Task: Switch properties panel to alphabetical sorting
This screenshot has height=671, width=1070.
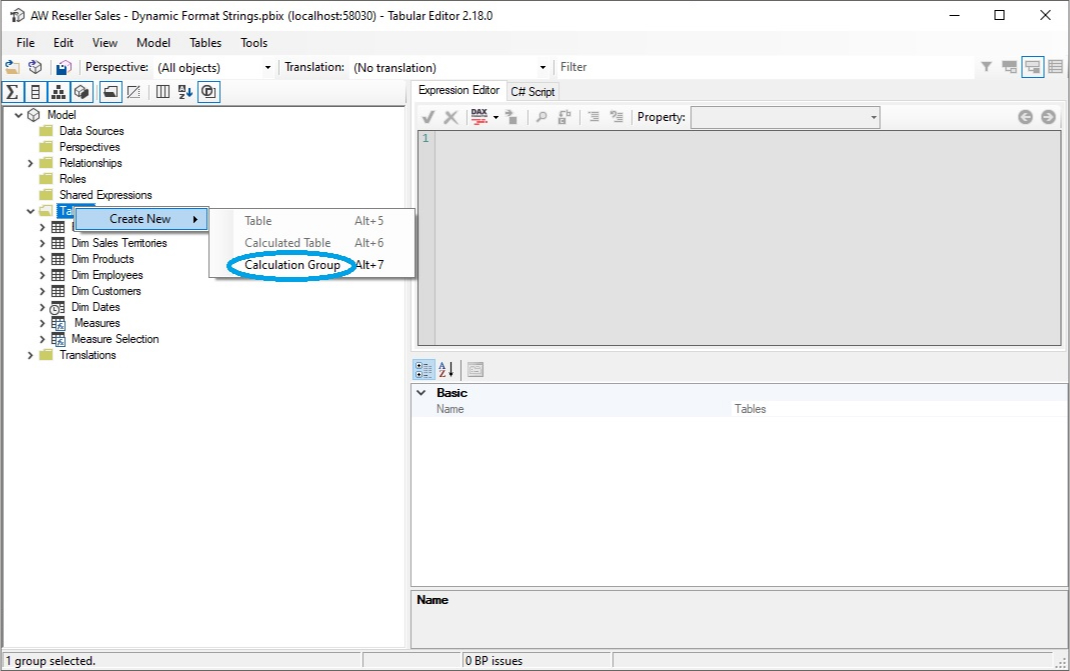Action: (444, 369)
